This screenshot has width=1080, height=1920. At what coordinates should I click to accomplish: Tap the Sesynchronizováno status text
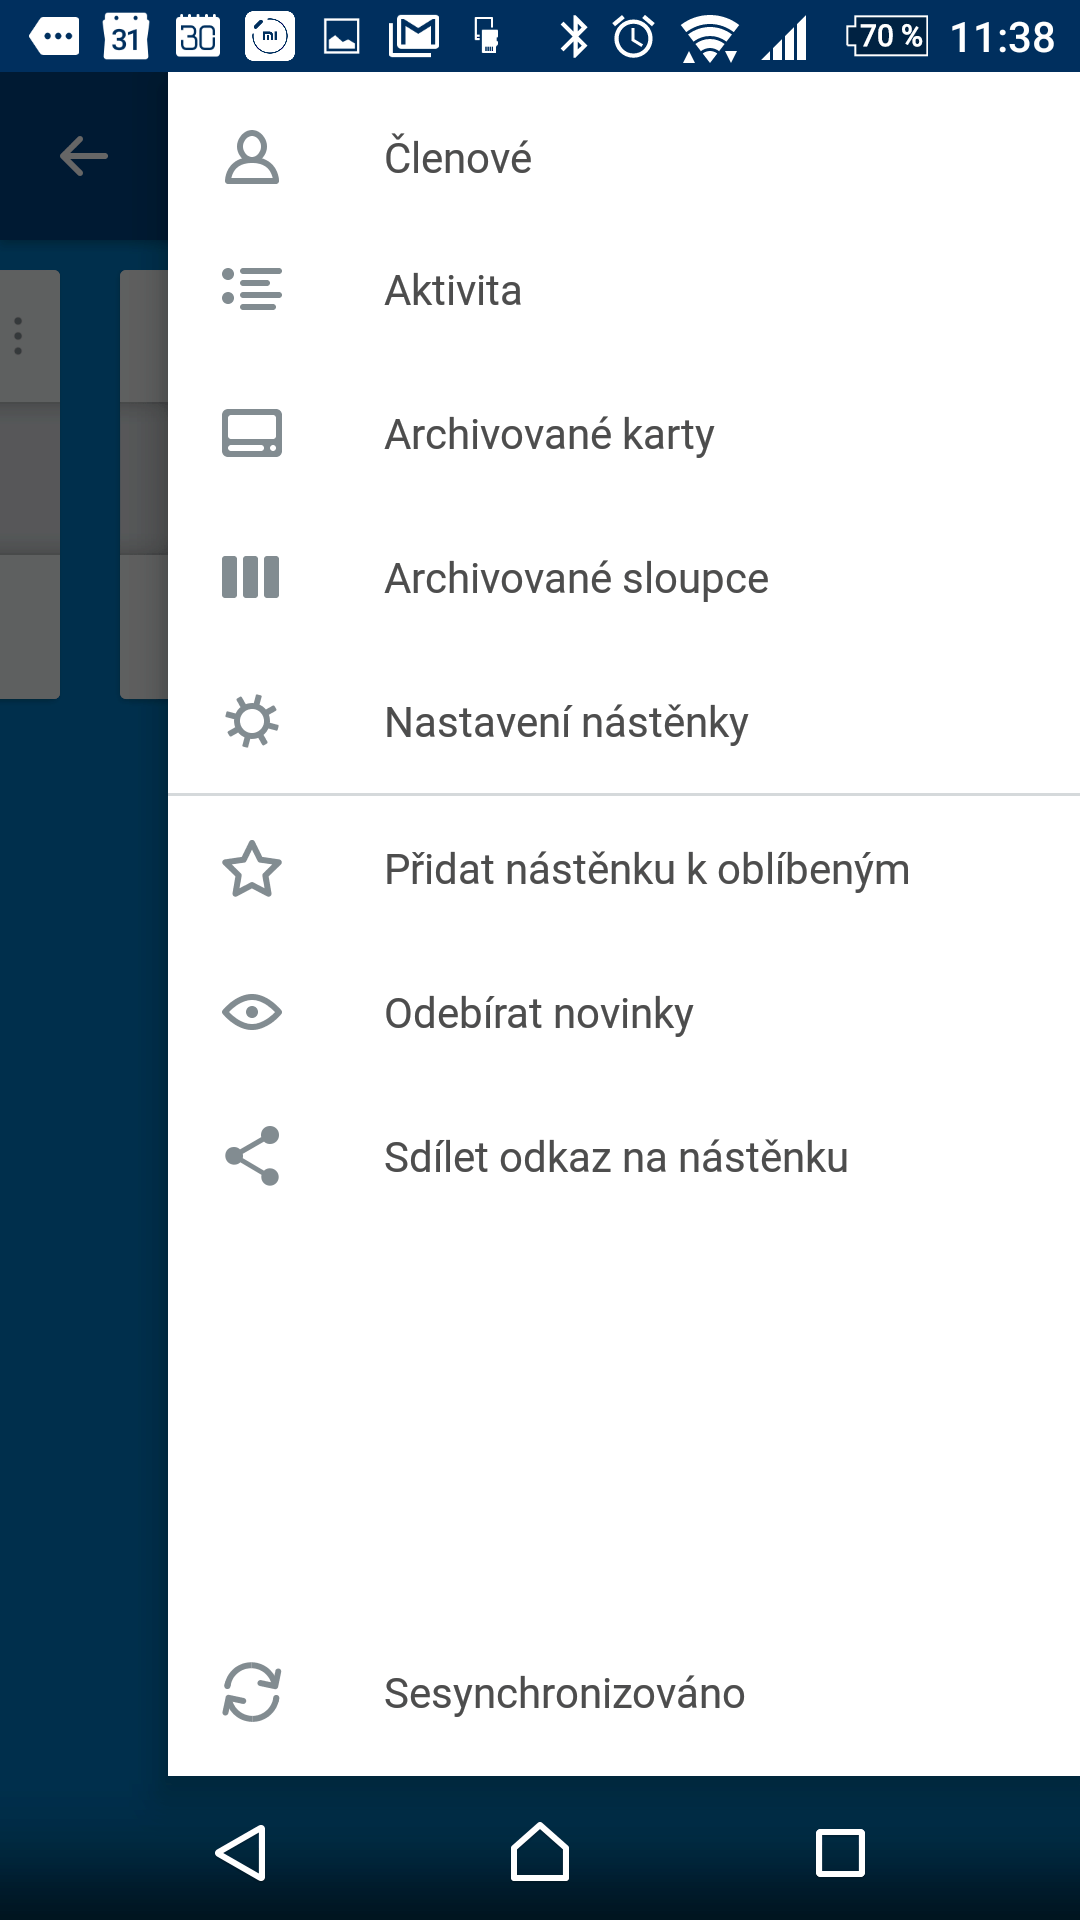[x=564, y=1694]
